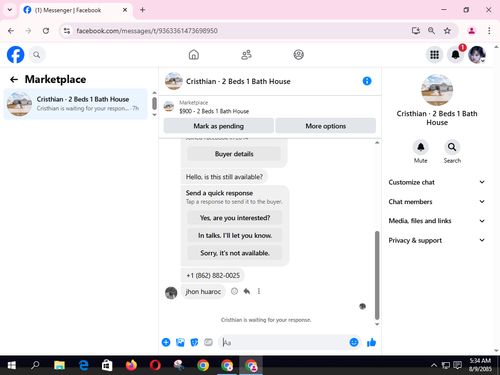This screenshot has height=375, width=500.
Task: Send quick response "Yes, are you interested?"
Action: coord(235,218)
